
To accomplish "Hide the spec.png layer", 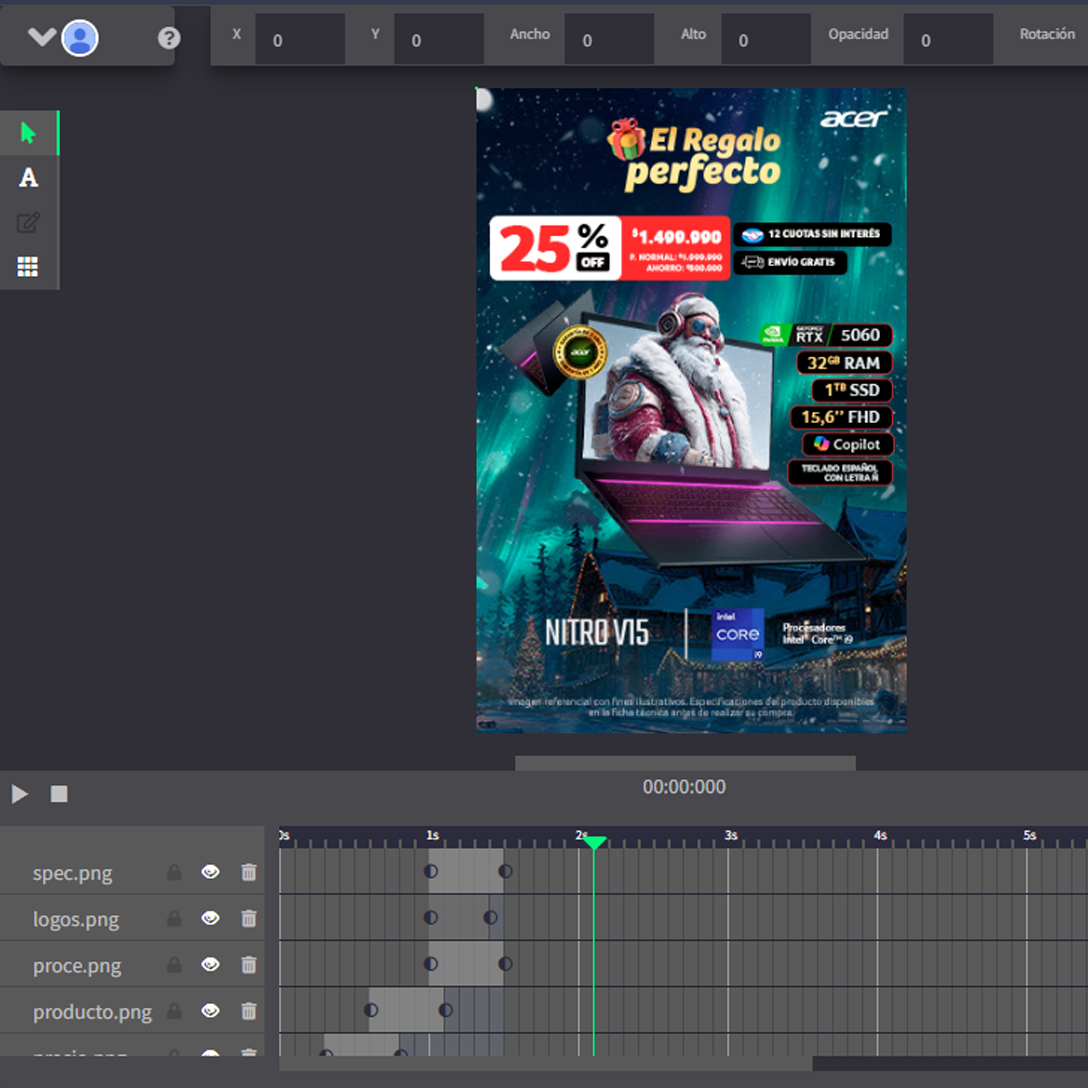I will click(210, 872).
